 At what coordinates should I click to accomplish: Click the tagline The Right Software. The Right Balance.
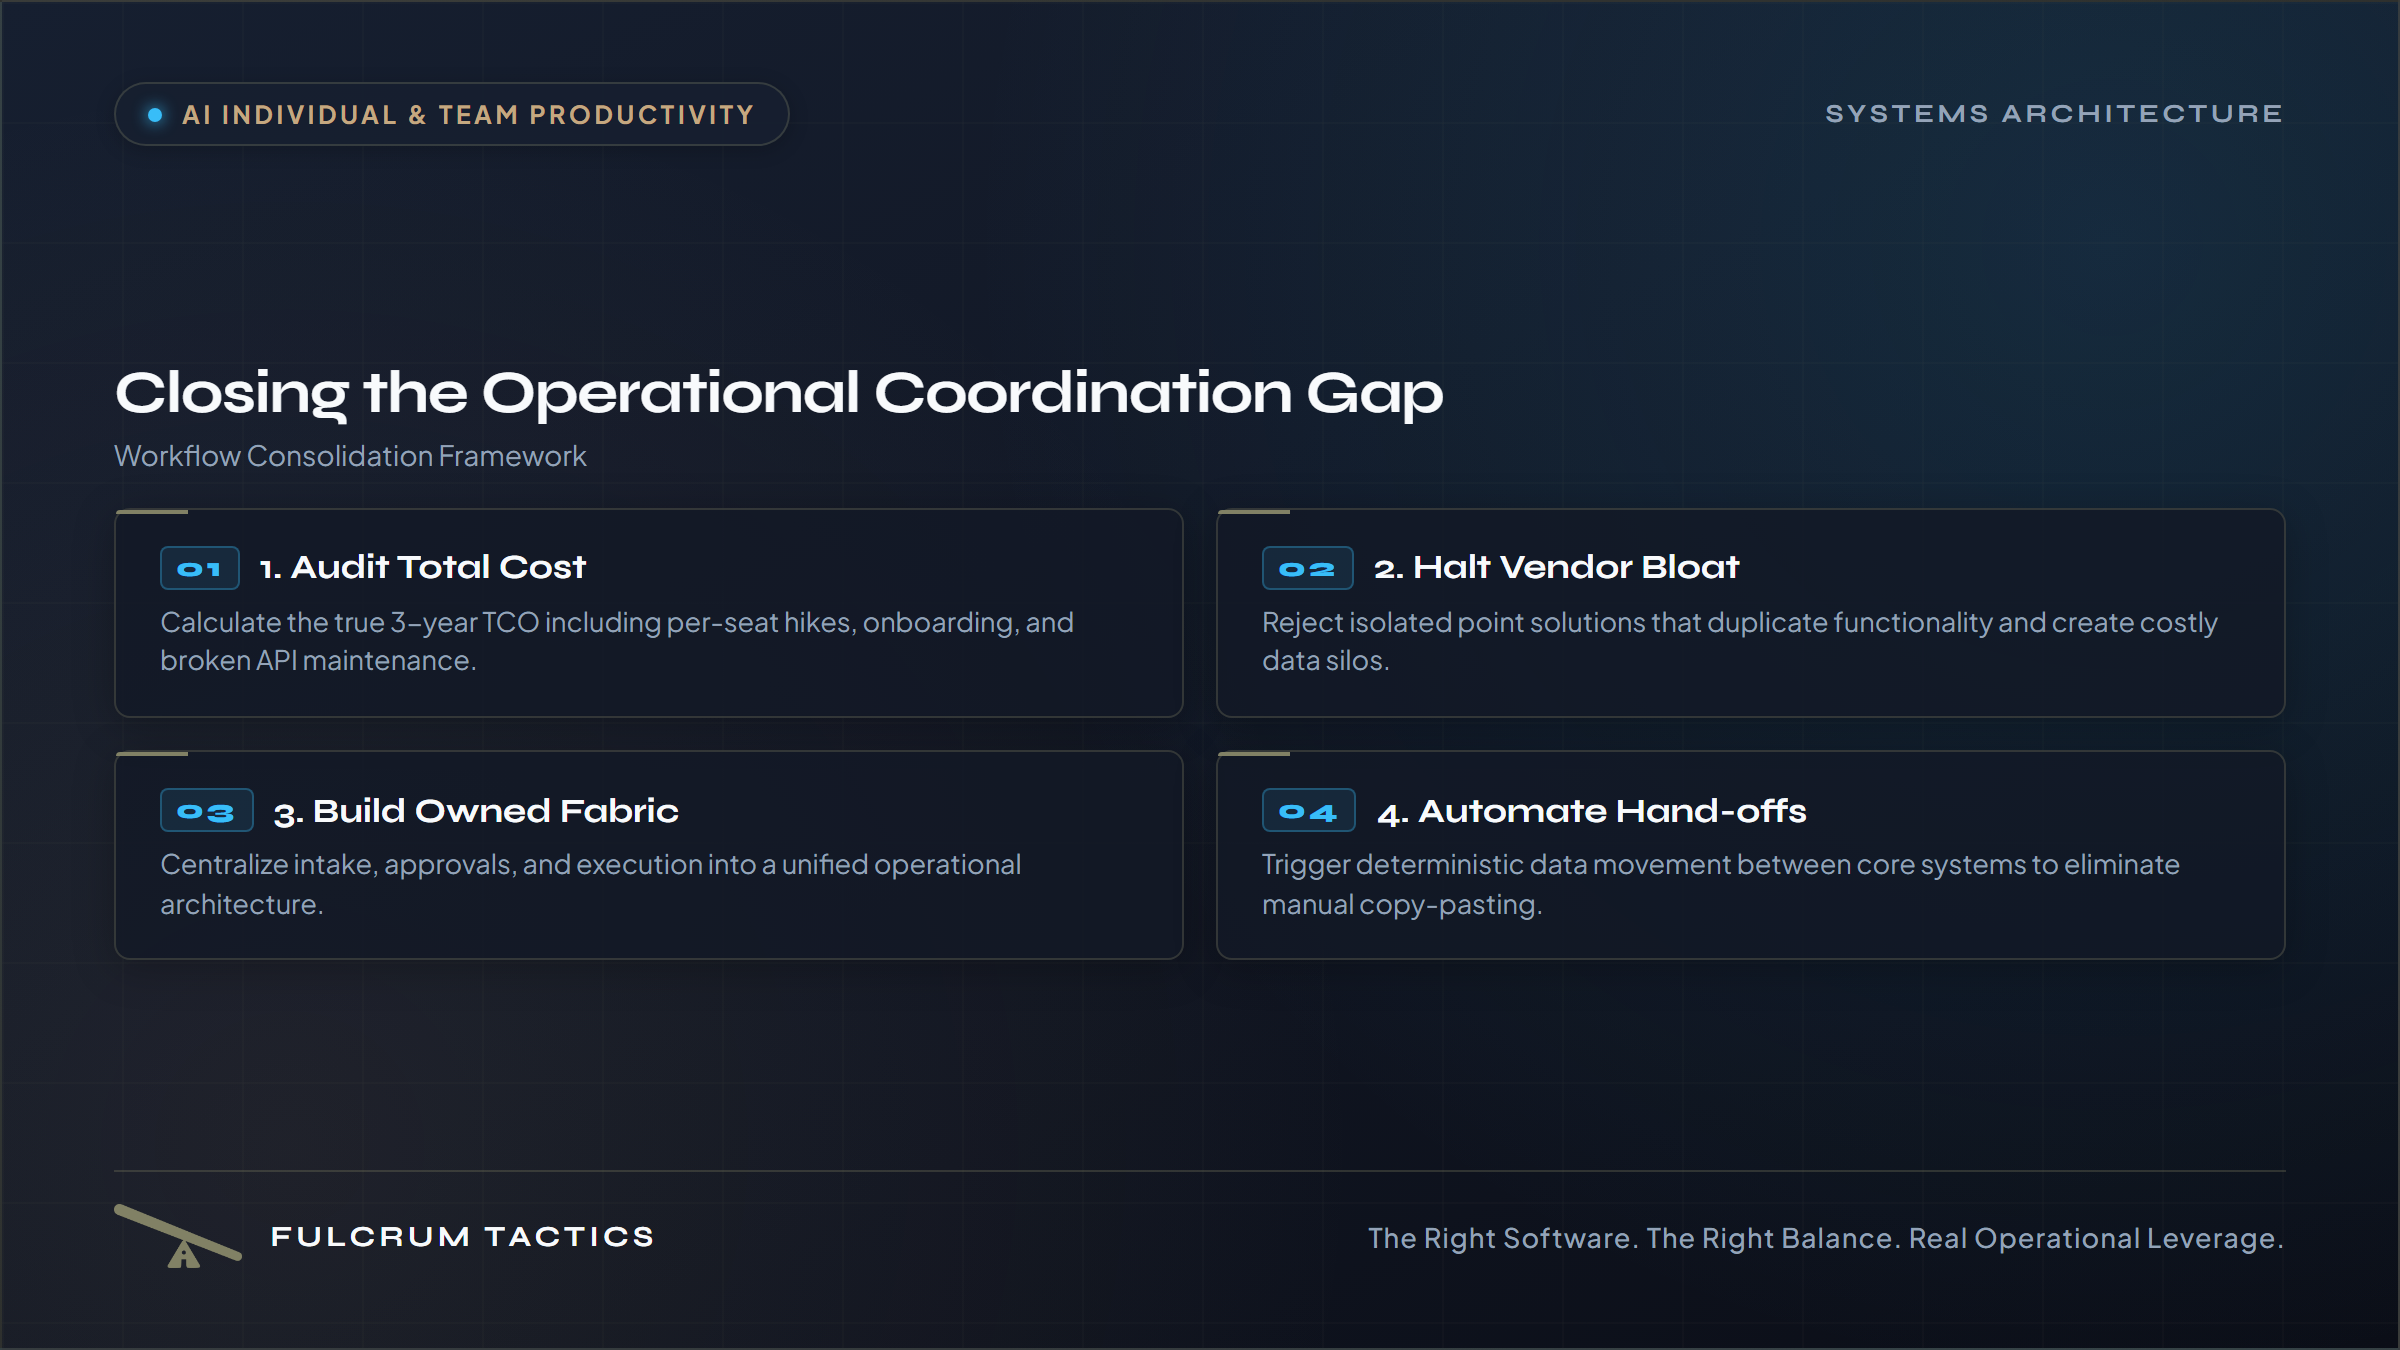coord(1826,1238)
